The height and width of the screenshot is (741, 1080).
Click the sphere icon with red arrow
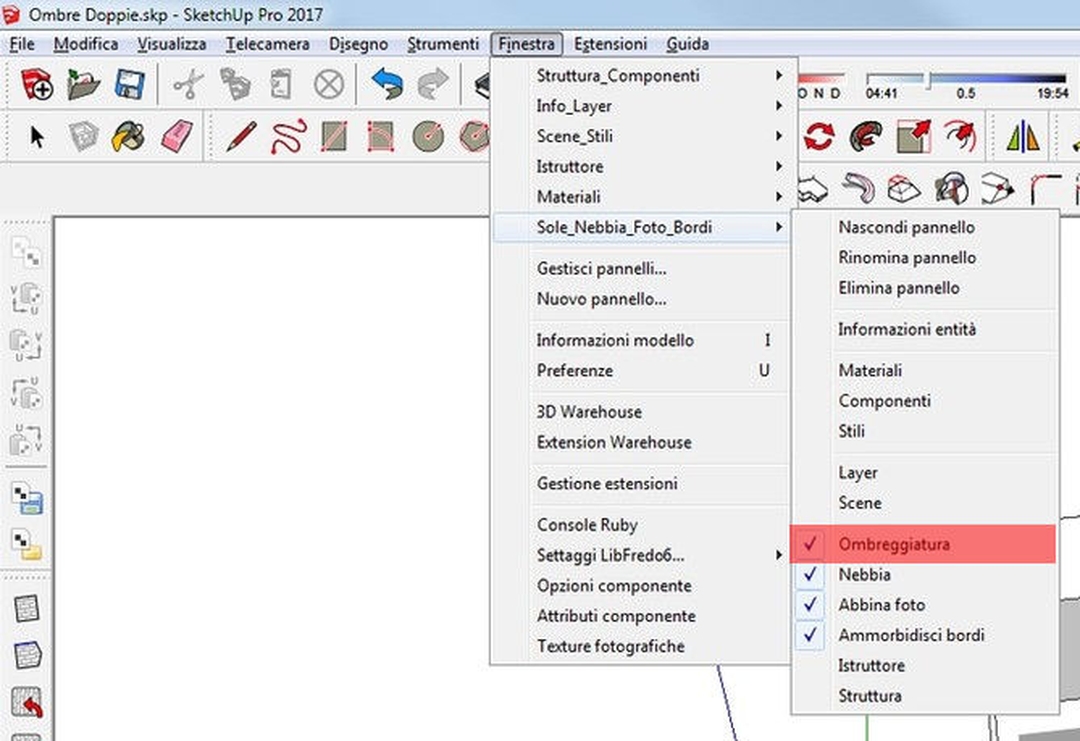point(952,188)
